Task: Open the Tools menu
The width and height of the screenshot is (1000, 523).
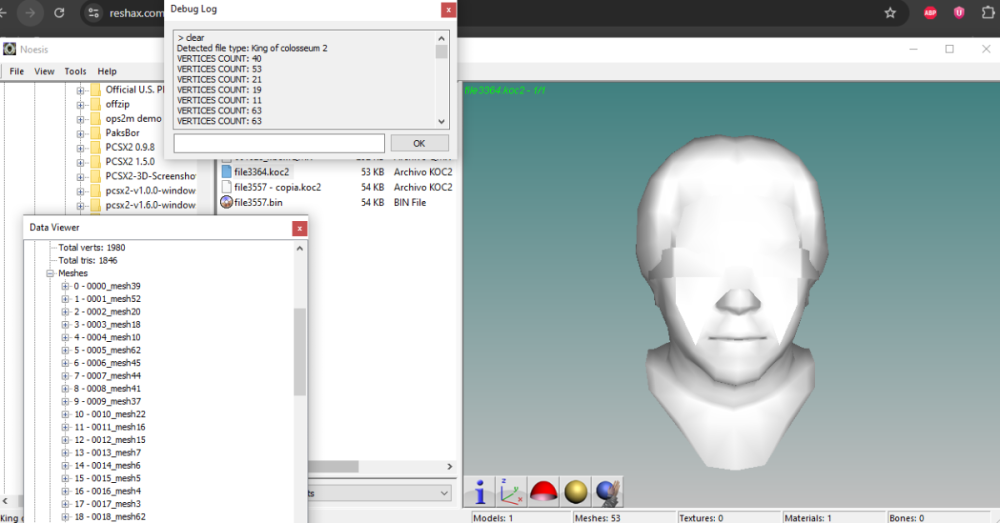Action: [x=75, y=71]
